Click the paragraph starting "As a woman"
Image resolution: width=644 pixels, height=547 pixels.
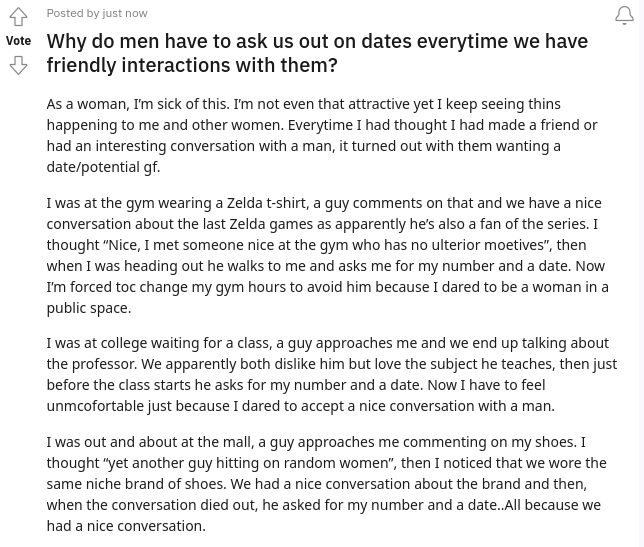pos(322,135)
